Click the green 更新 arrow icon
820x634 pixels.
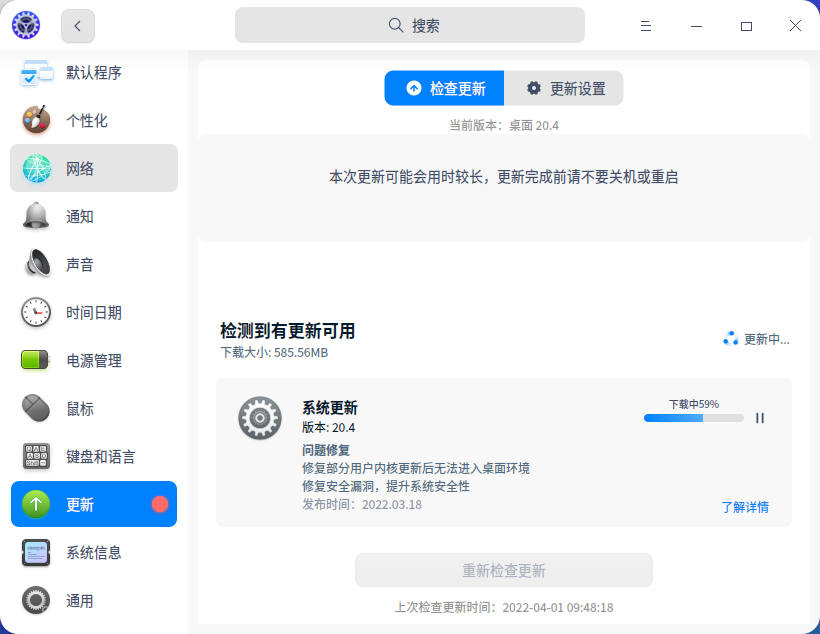click(36, 504)
